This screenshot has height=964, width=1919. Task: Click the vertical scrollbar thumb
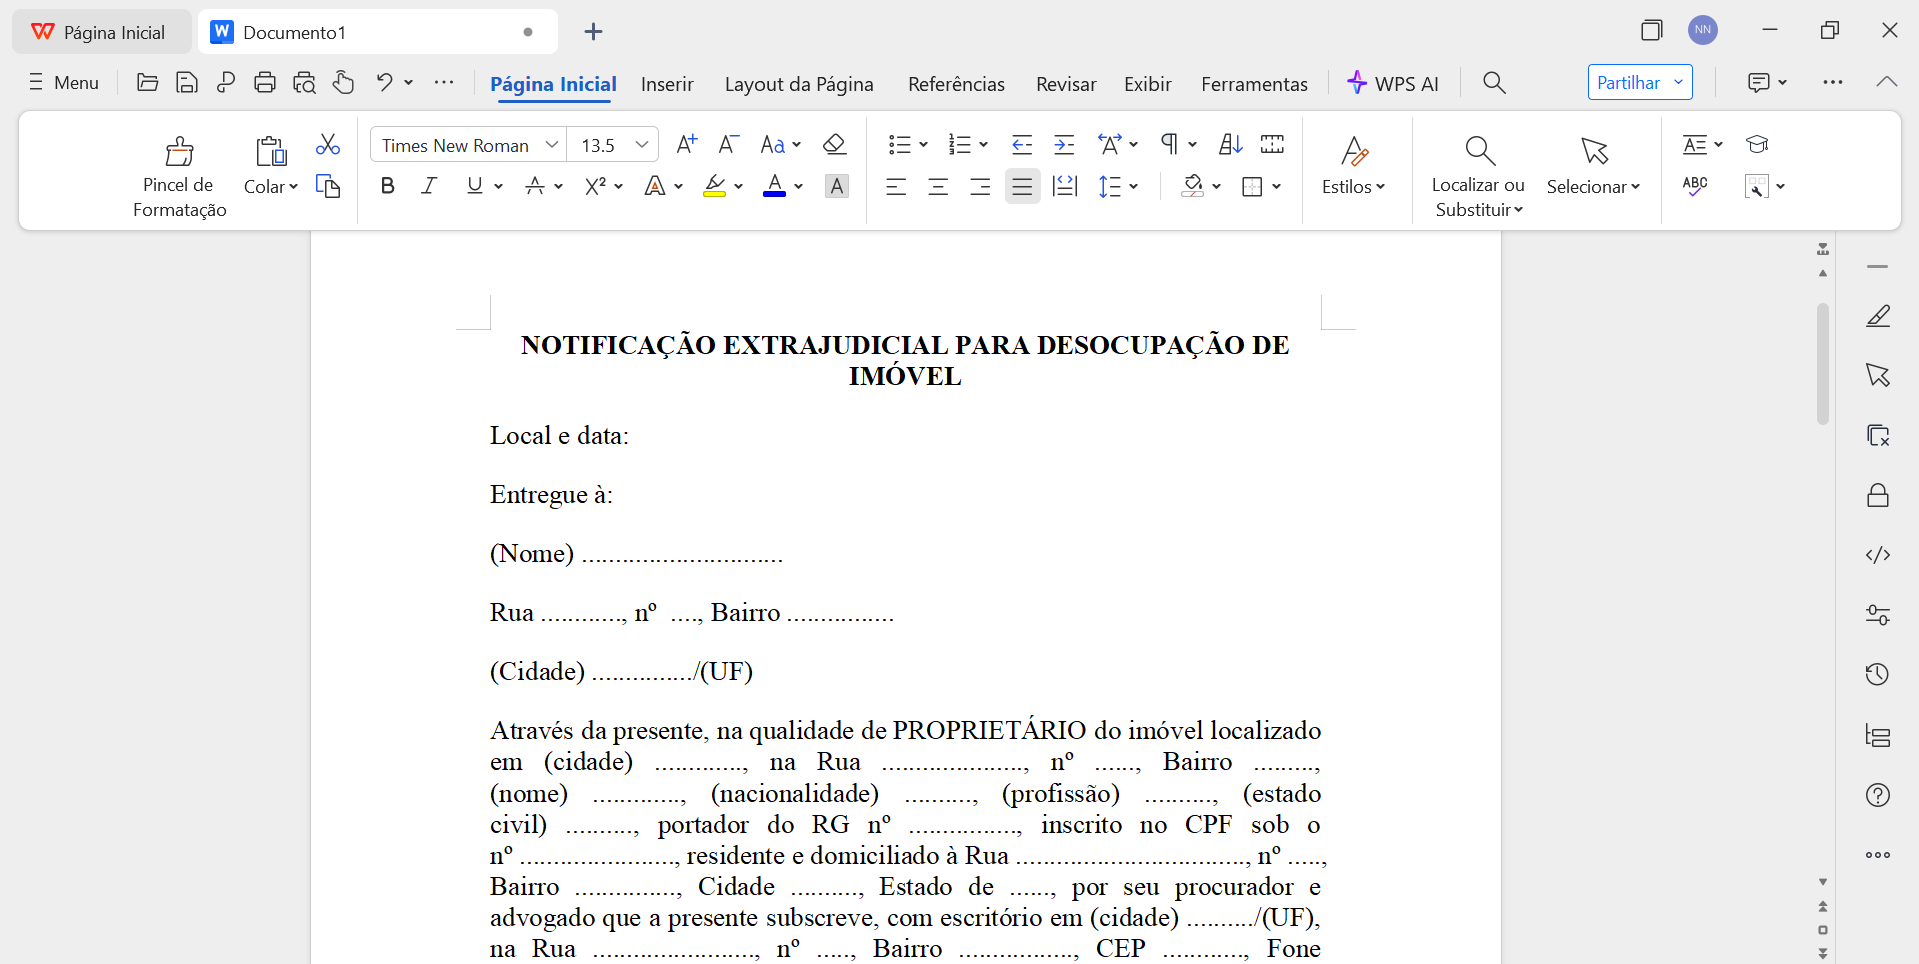coord(1823,363)
